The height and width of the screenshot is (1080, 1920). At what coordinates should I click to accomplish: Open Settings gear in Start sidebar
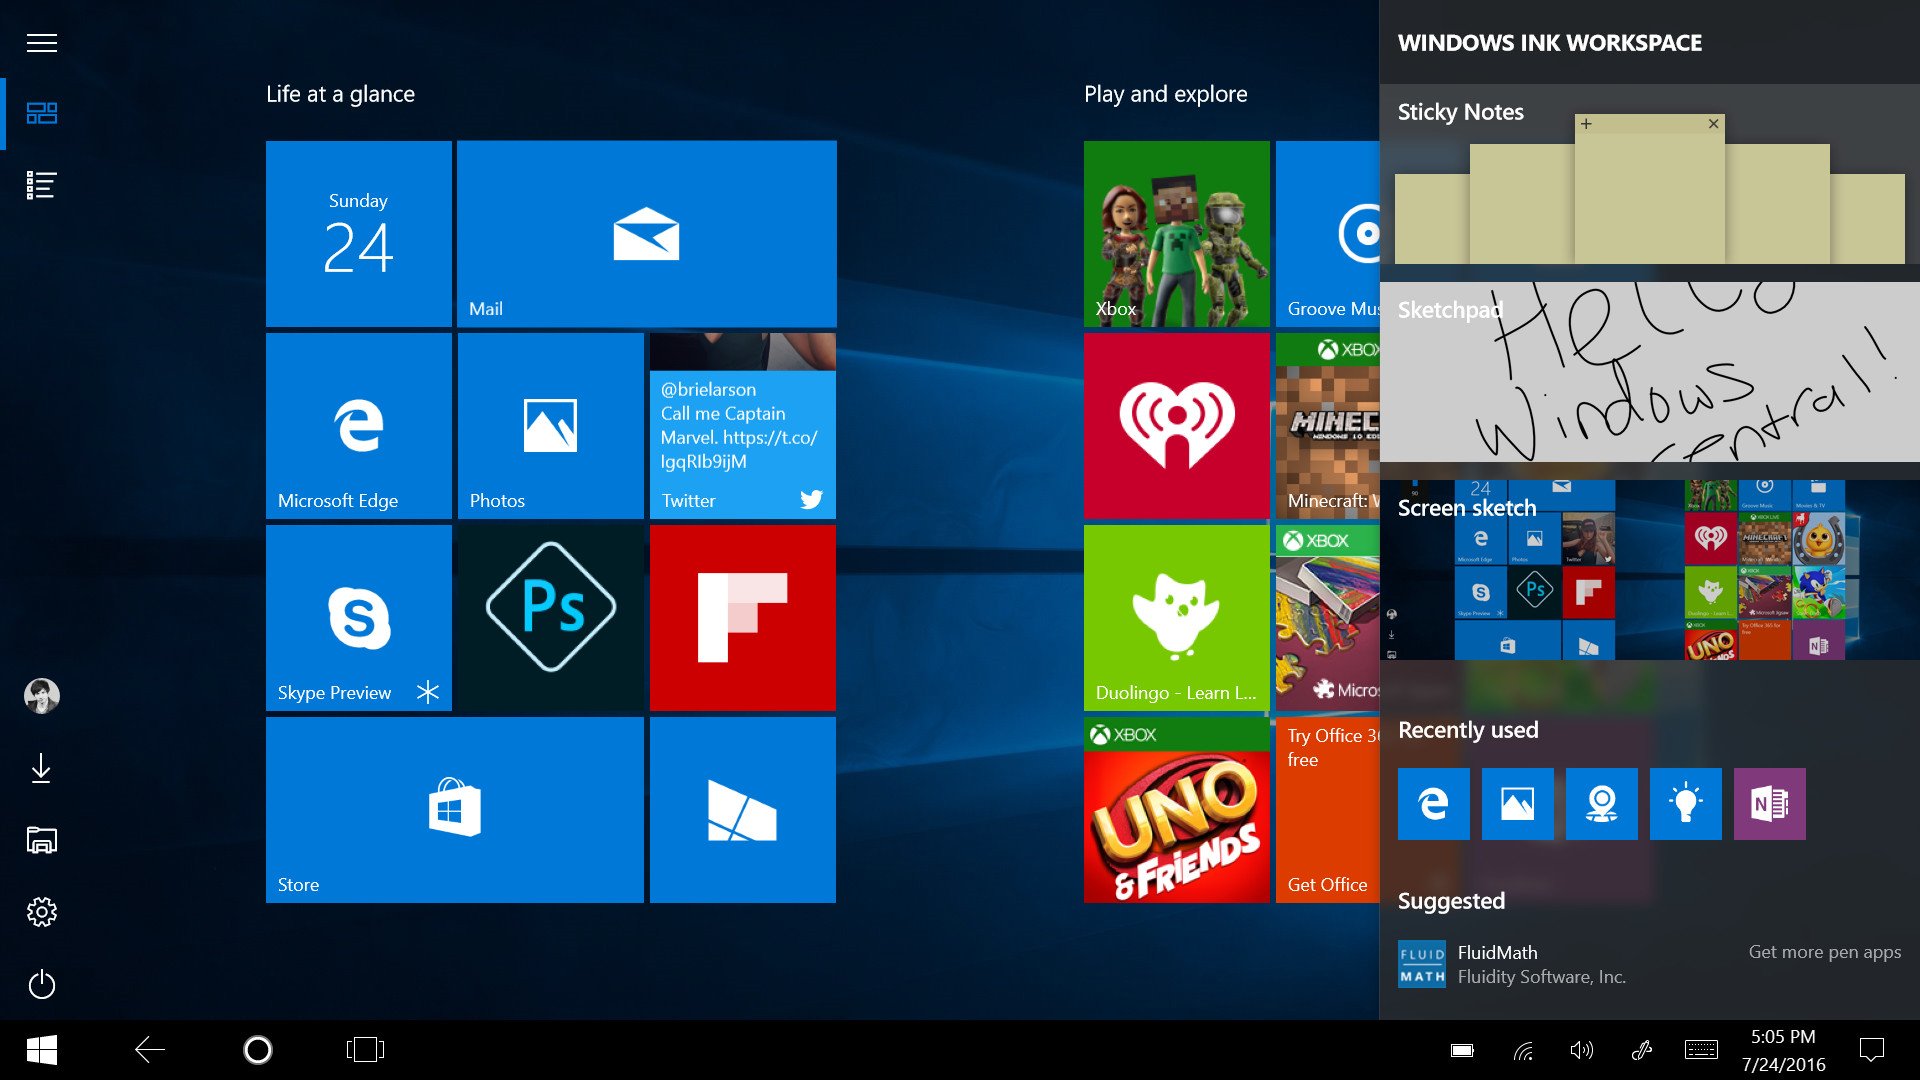41,912
